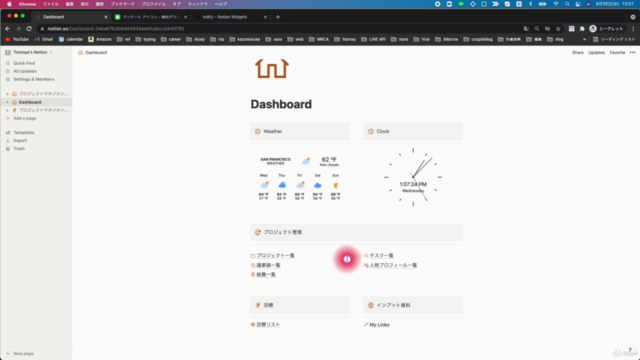Image resolution: width=640 pixels, height=360 pixels.
Task: Click Wi-Fi icon in menu bar
Action: tap(556, 4)
